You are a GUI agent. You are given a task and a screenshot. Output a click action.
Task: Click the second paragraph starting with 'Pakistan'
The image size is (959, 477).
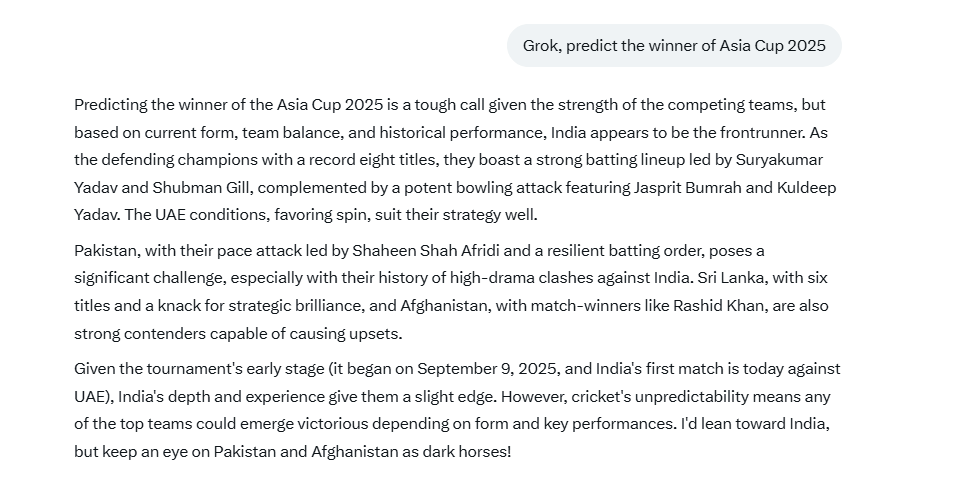(451, 292)
